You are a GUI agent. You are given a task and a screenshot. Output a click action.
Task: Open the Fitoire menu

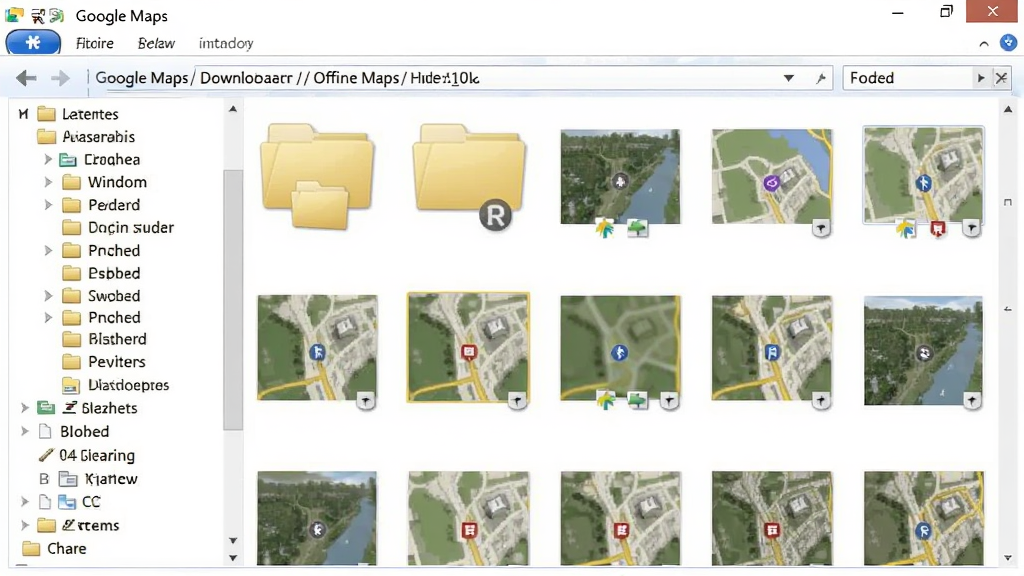pyautogui.click(x=95, y=44)
